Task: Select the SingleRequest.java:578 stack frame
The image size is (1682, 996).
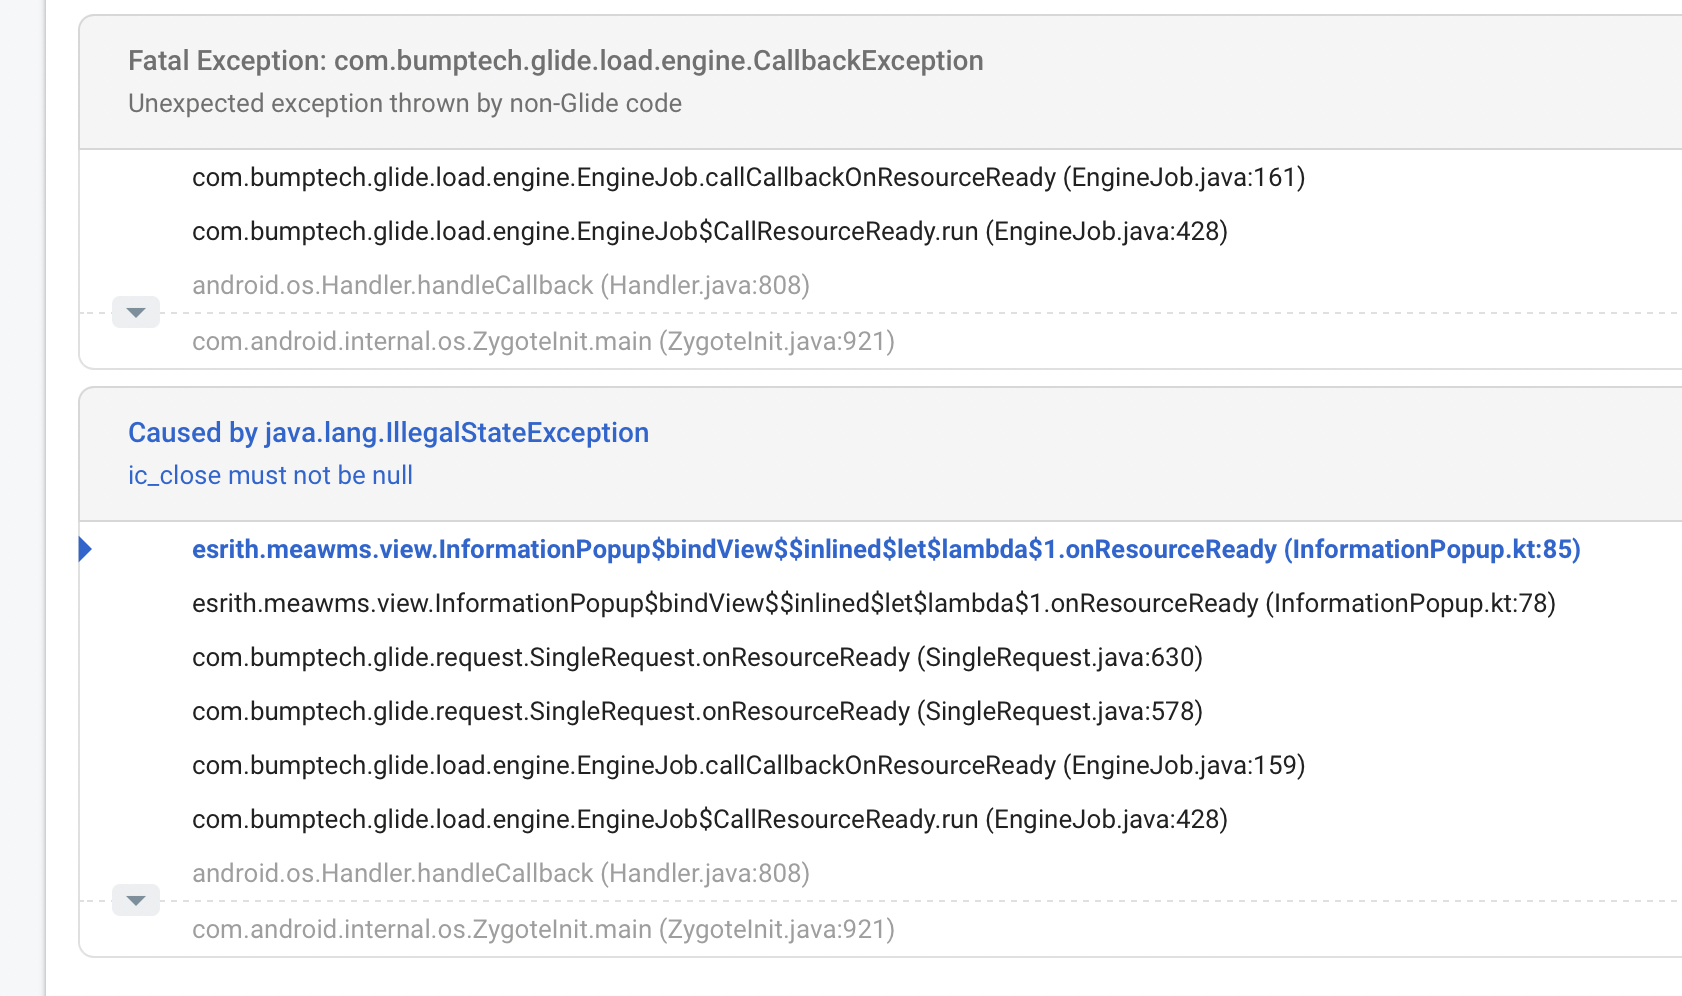Action: (697, 712)
